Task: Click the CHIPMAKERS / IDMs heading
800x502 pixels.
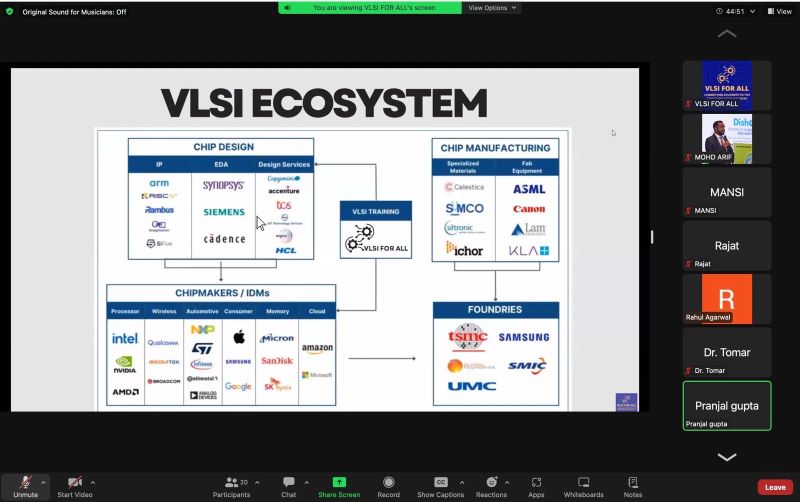Action: pyautogui.click(x=222, y=293)
